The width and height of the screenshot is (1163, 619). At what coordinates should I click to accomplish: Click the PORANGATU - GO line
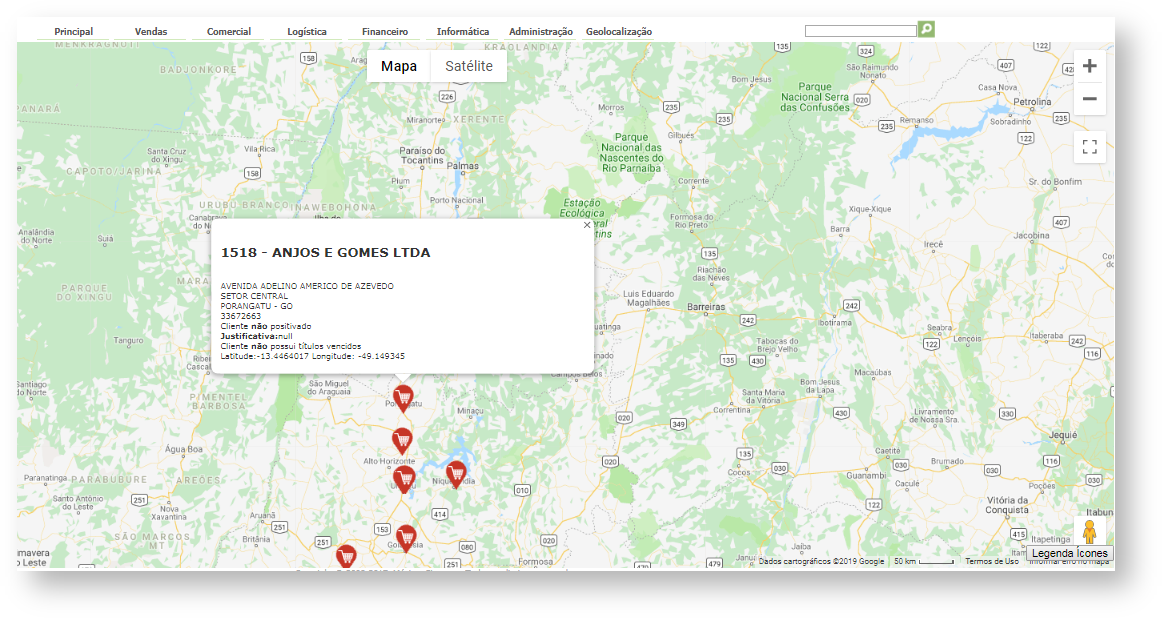click(257, 306)
